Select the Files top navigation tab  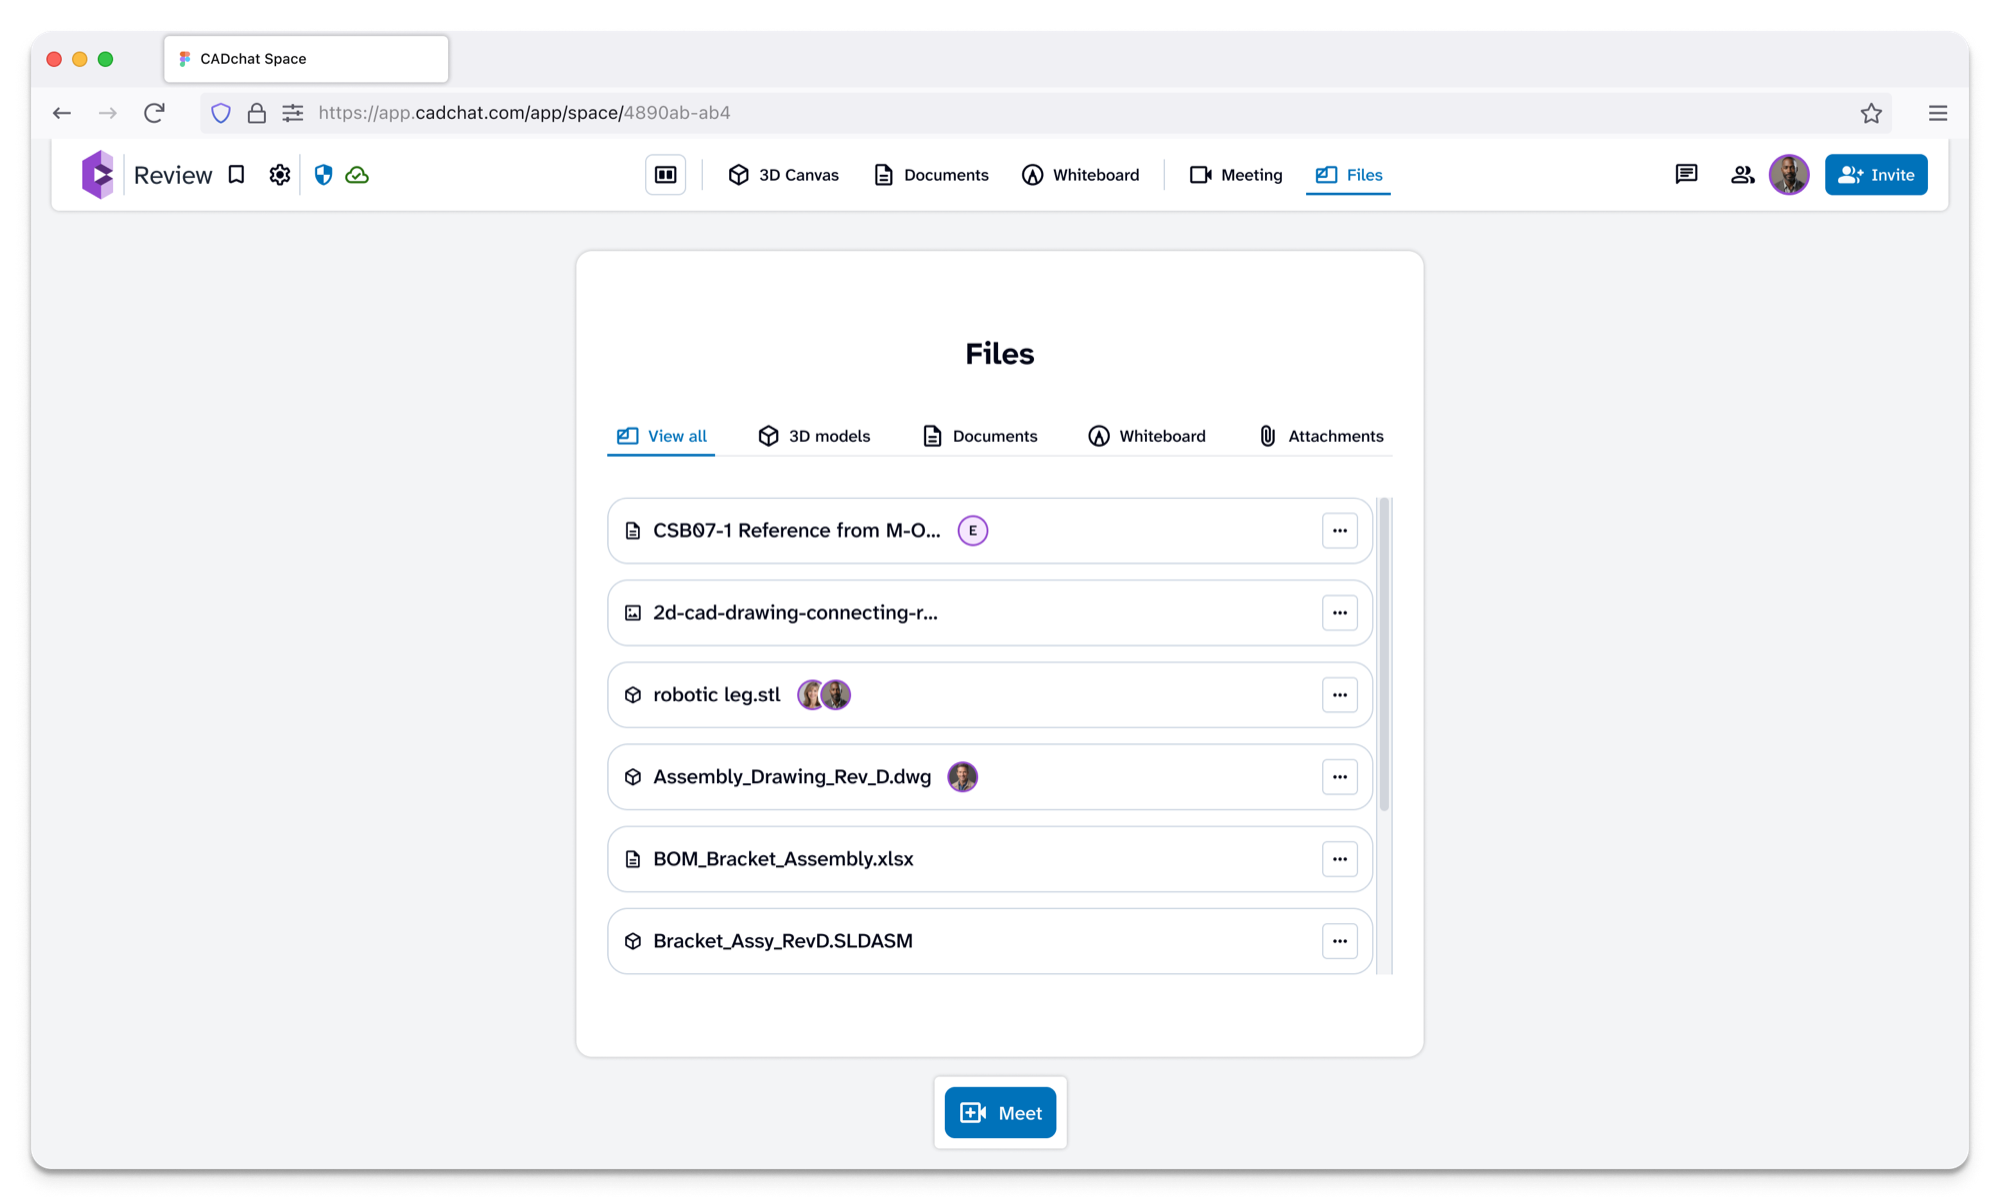1348,175
